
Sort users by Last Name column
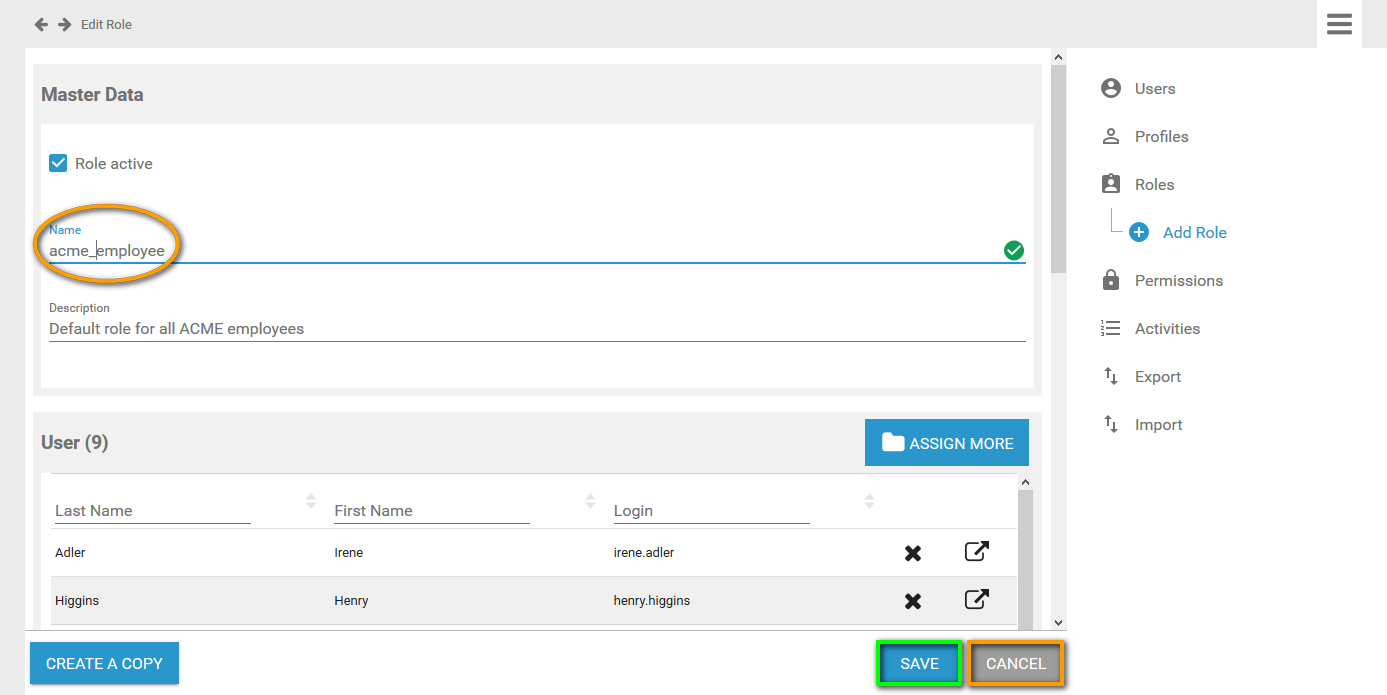pos(311,500)
